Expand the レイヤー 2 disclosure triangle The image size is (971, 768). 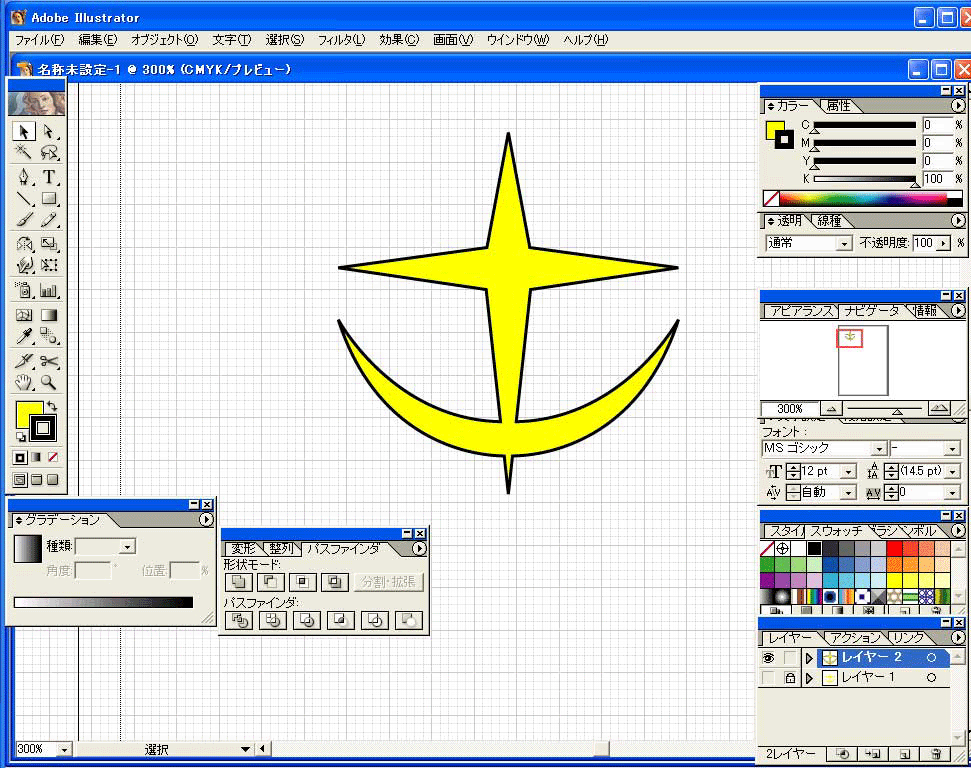pos(809,658)
